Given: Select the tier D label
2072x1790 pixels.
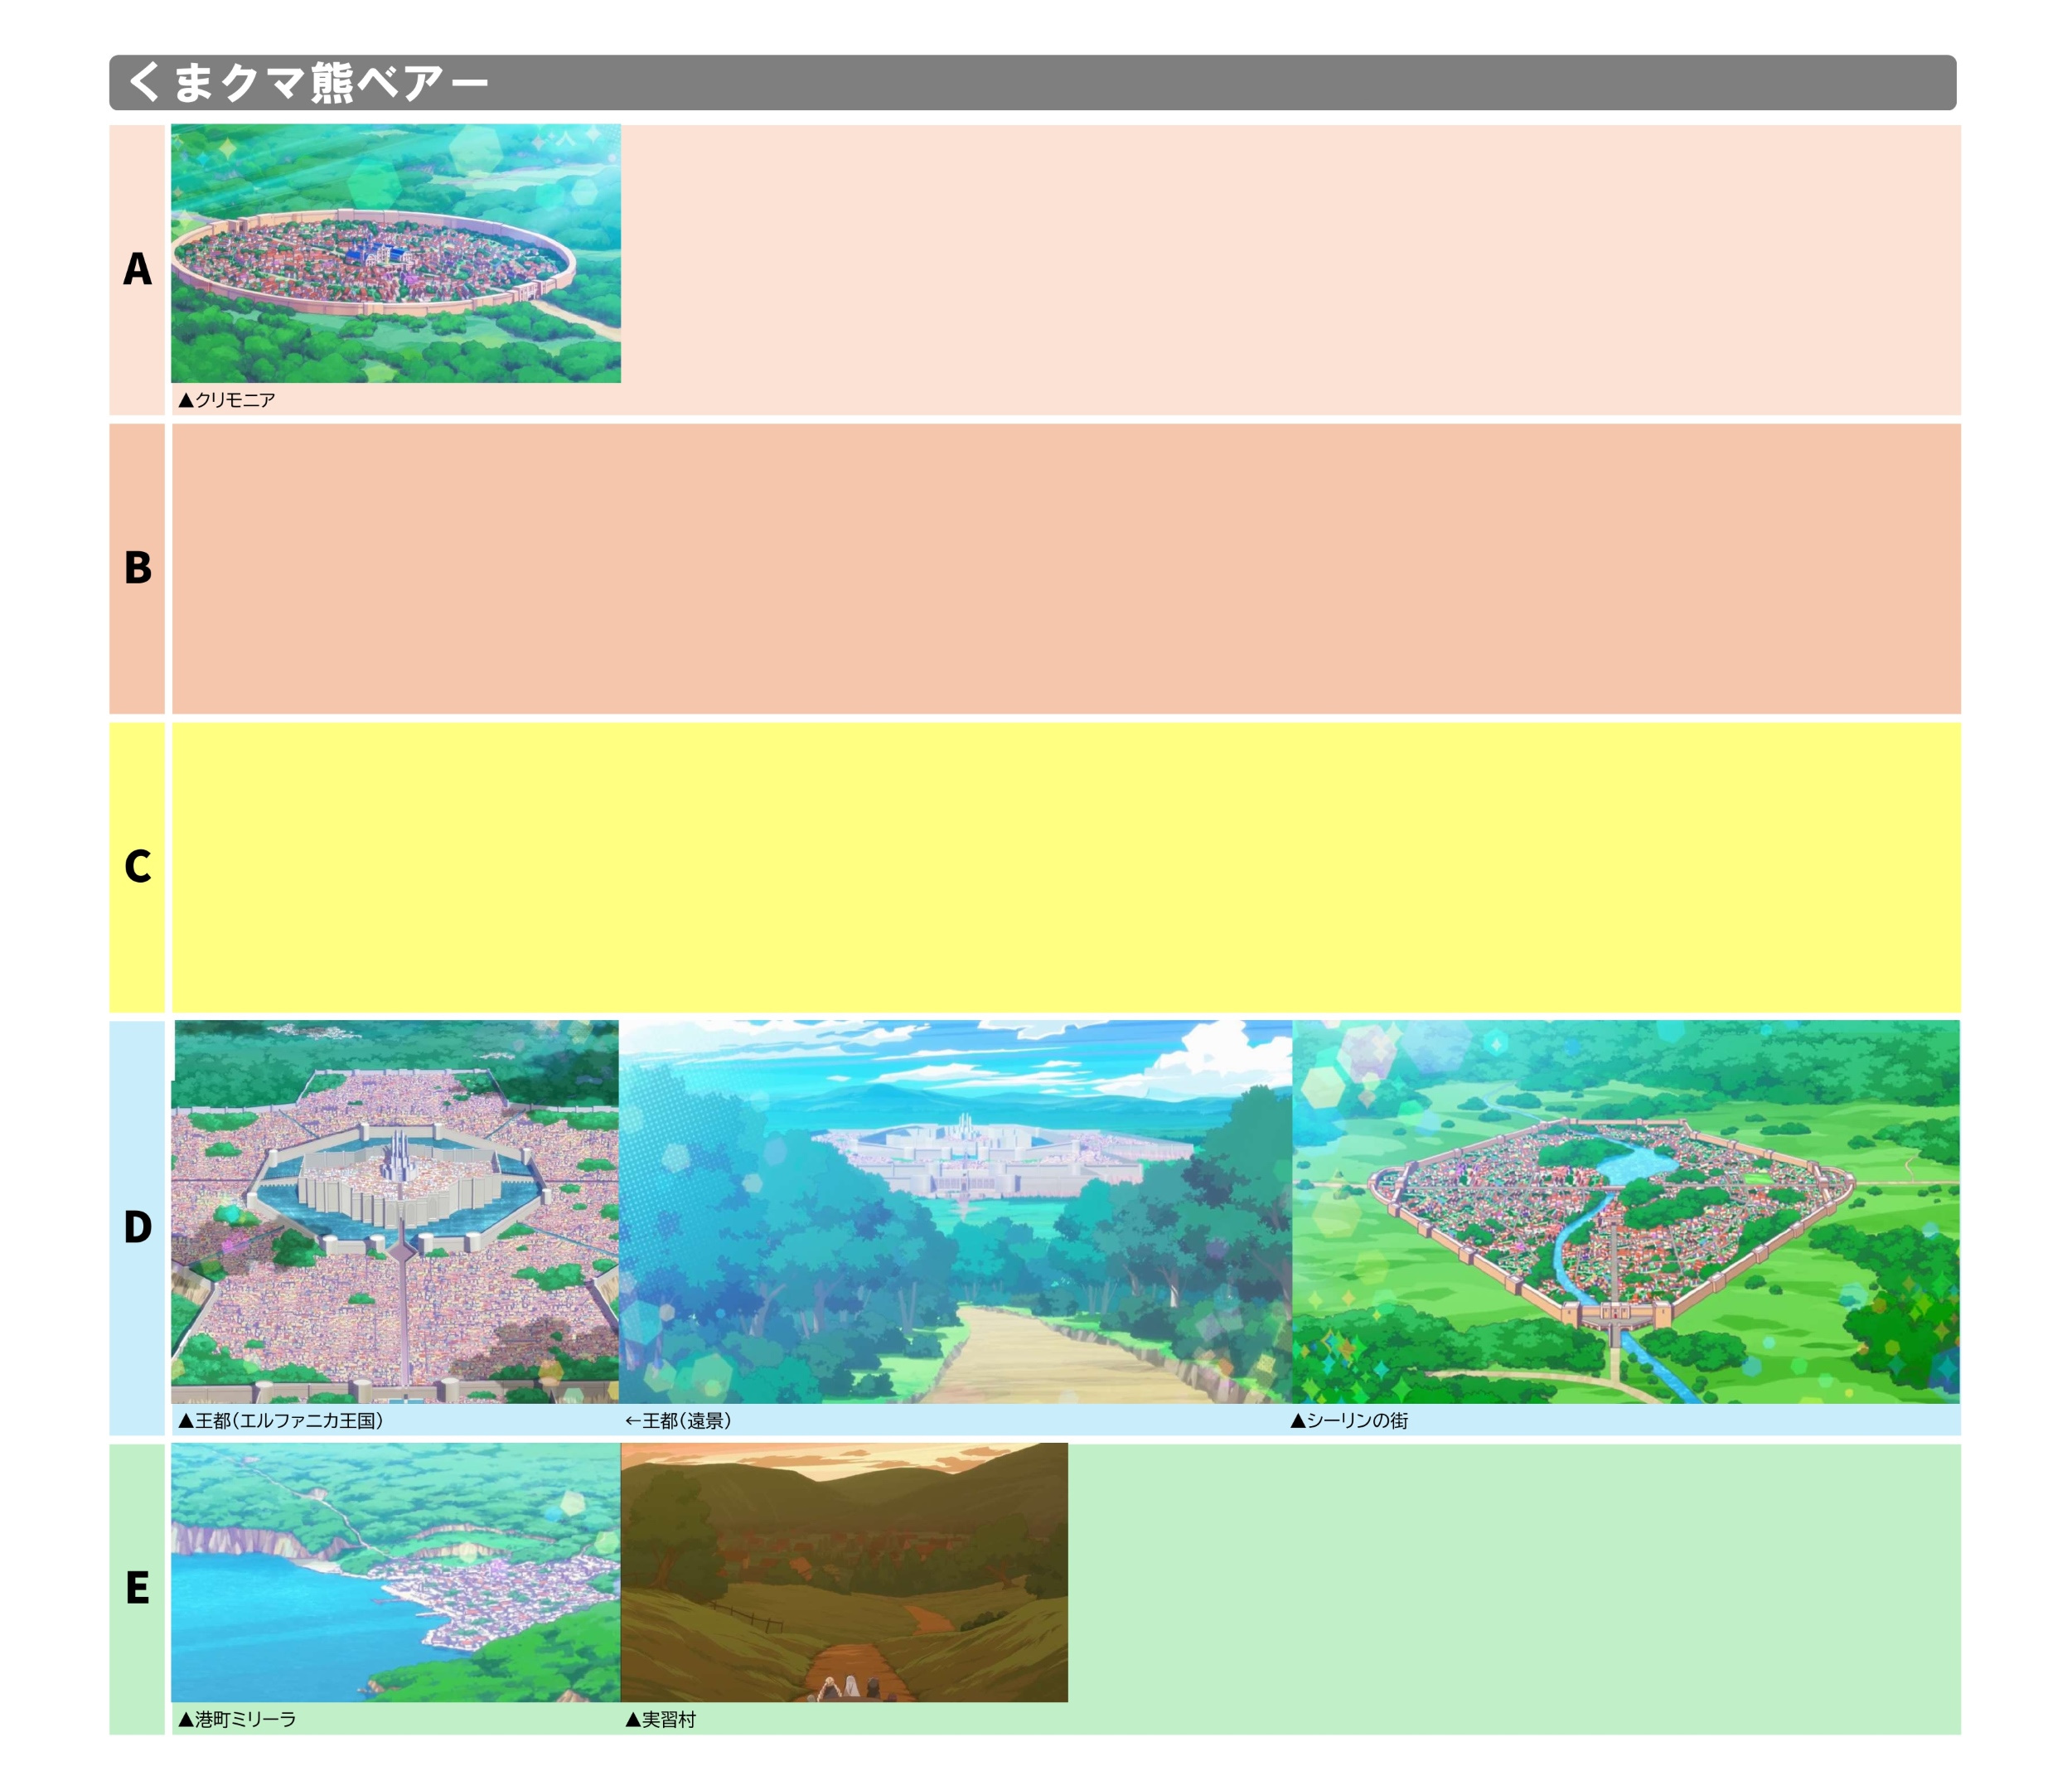Looking at the screenshot, I should tap(137, 1227).
